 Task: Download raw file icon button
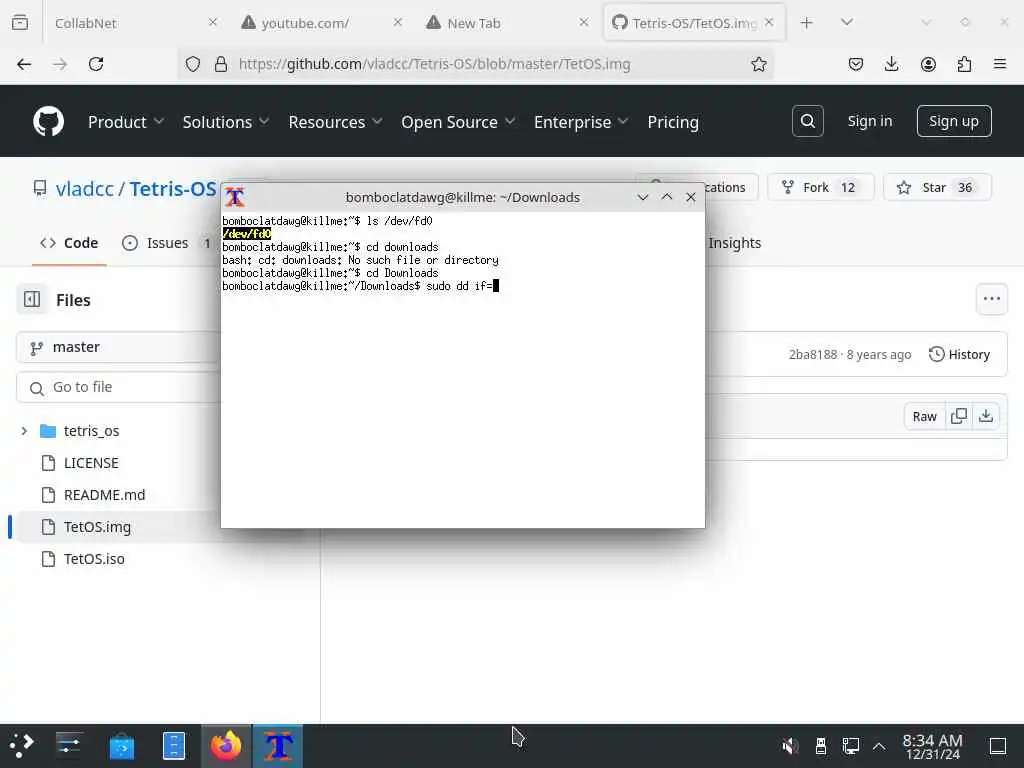pyautogui.click(x=986, y=416)
